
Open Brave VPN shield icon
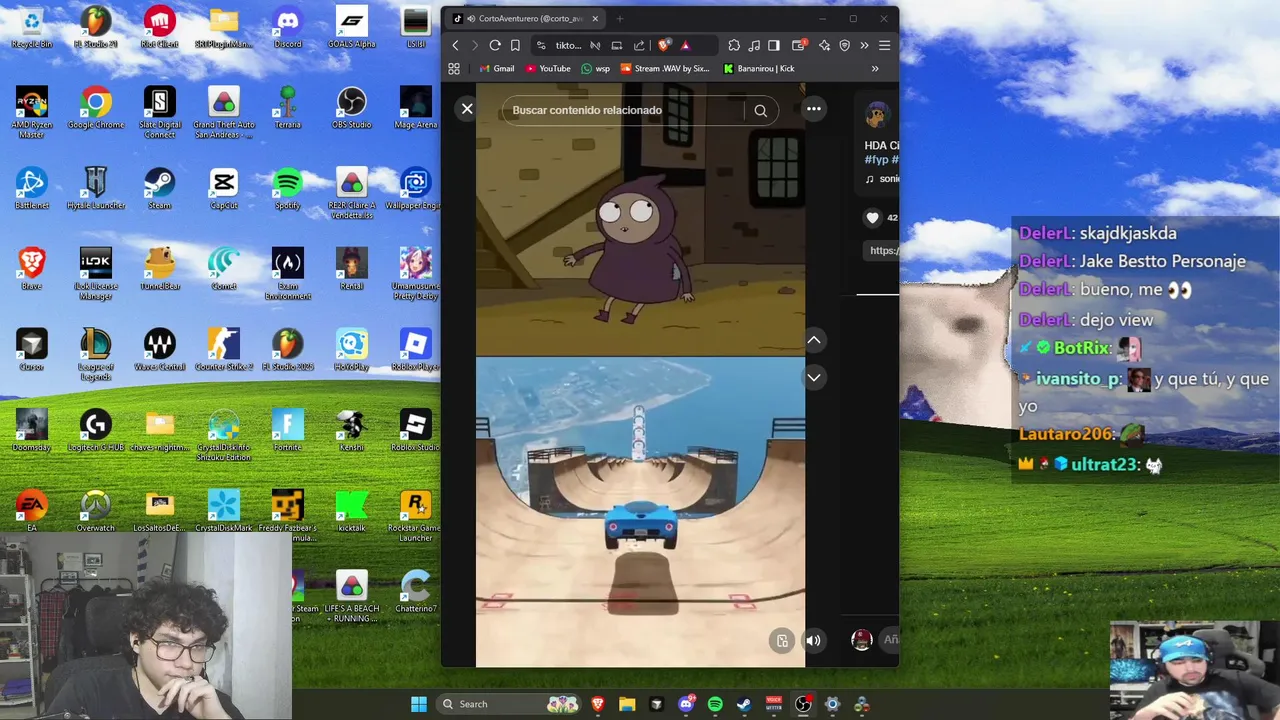844,45
